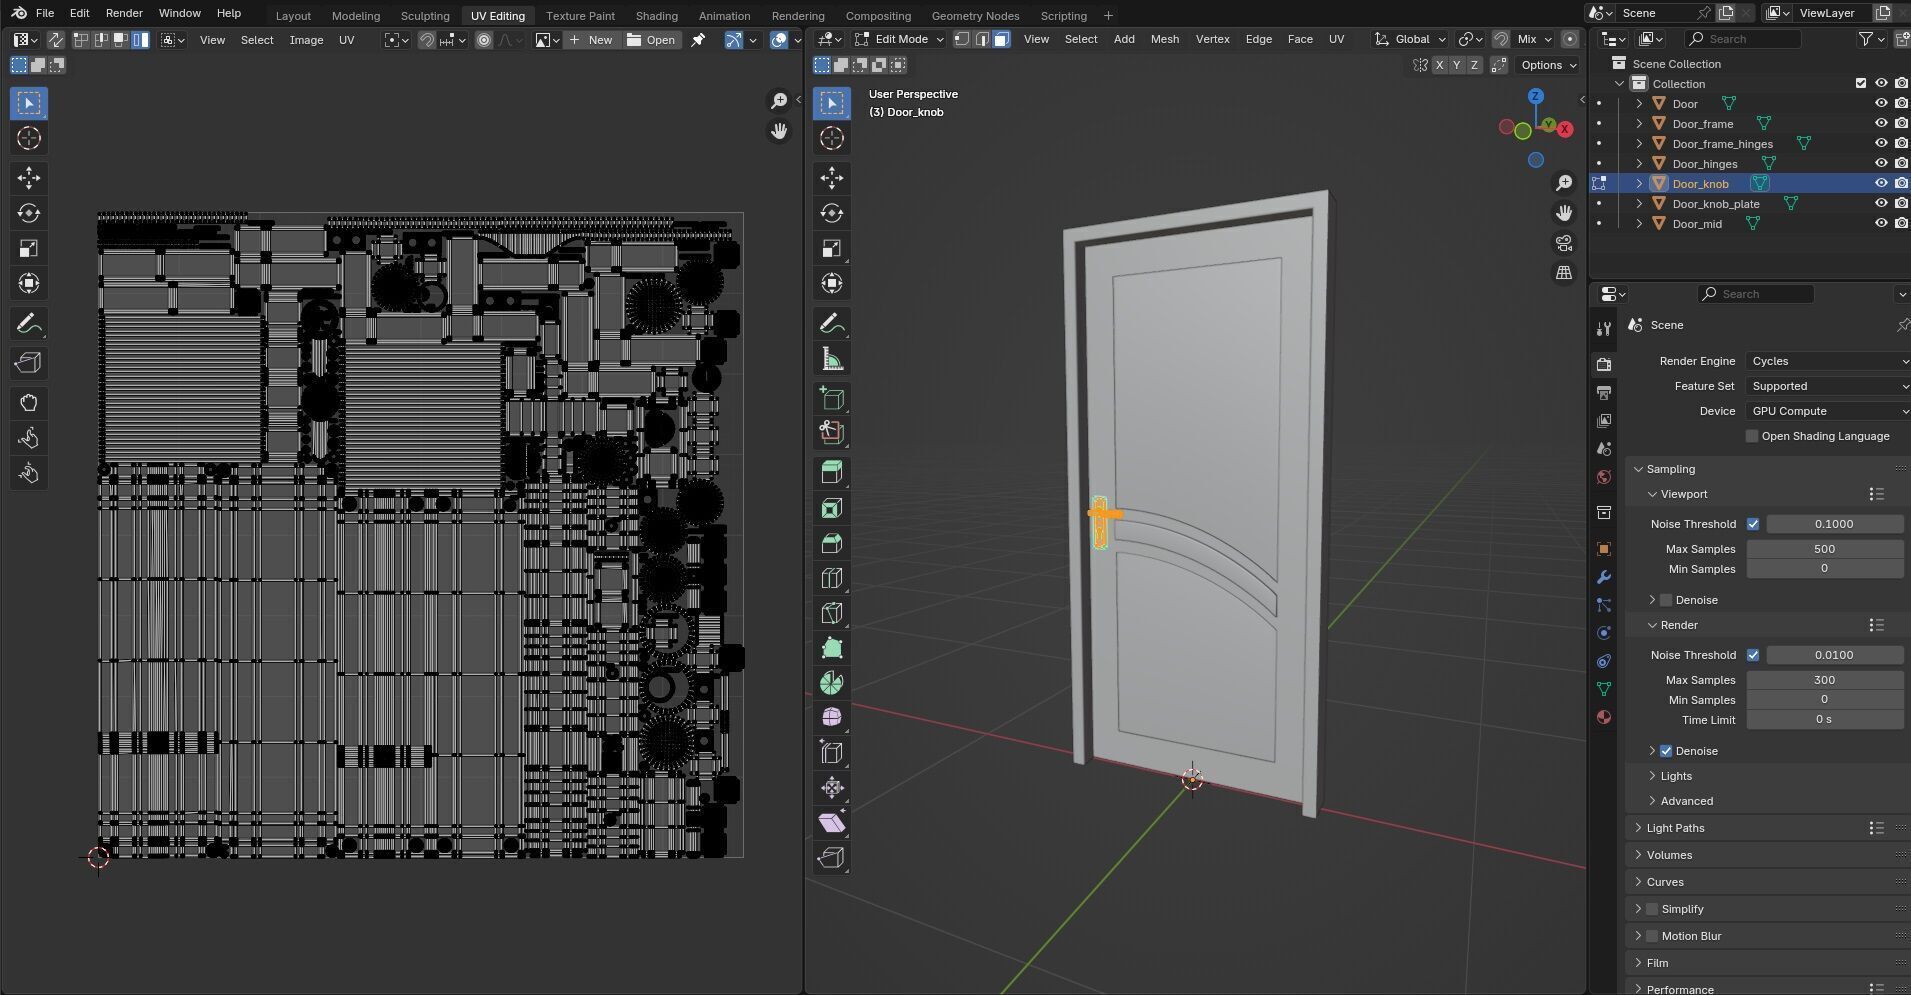Select the Smooth tool
Screen dimensions: 1911x995
[832, 718]
